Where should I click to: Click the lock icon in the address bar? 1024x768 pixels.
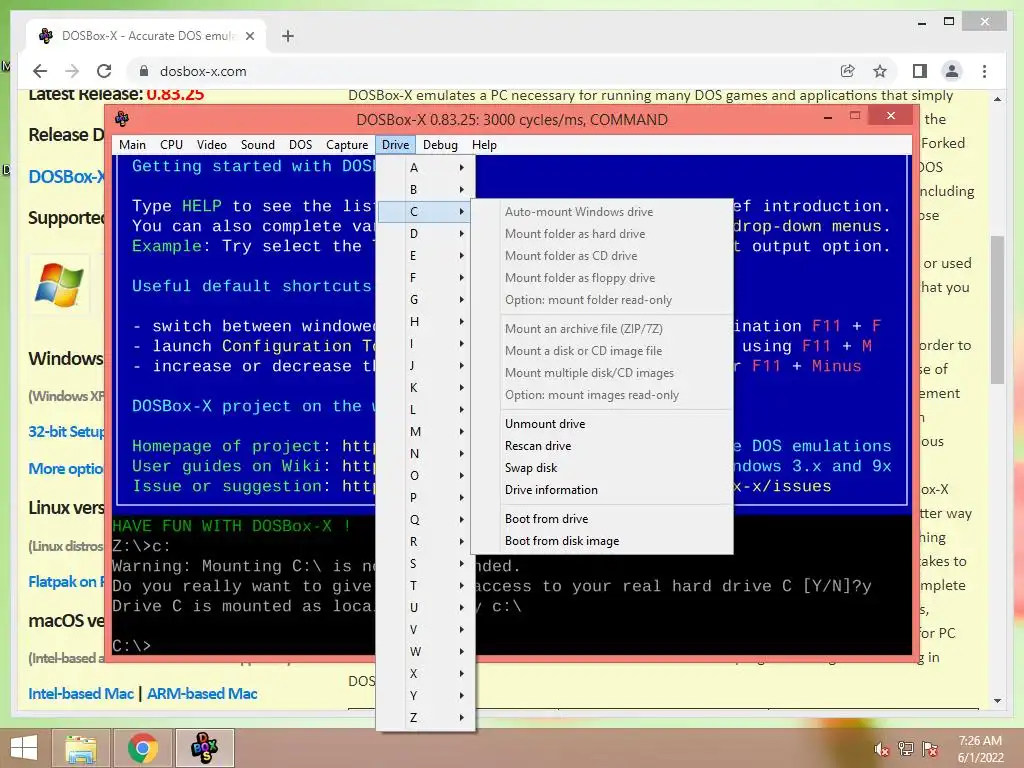144,71
